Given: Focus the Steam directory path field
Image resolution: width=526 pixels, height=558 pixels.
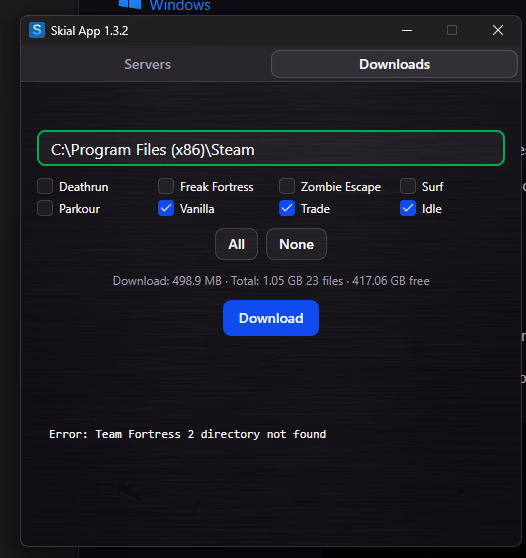Looking at the screenshot, I should pos(271,148).
